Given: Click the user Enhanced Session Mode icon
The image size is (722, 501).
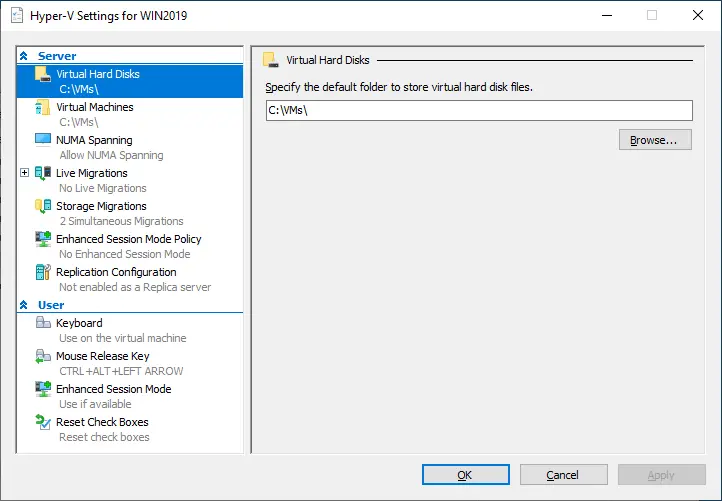Looking at the screenshot, I should click(x=43, y=389).
